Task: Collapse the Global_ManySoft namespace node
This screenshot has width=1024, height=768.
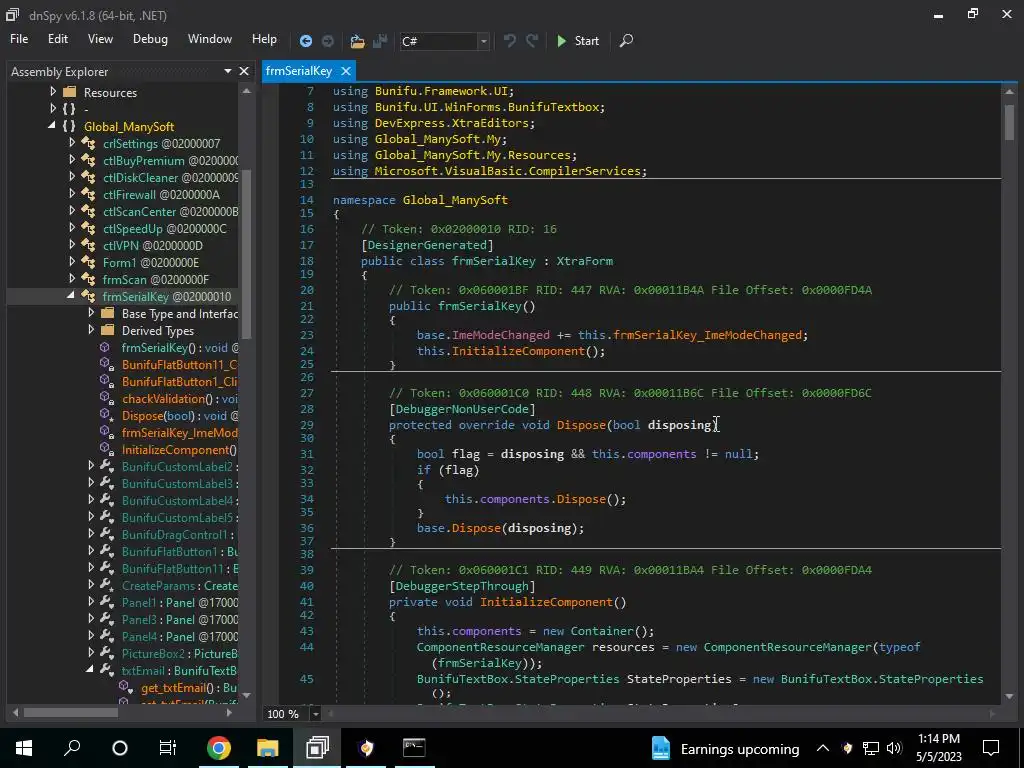Action: (x=52, y=125)
